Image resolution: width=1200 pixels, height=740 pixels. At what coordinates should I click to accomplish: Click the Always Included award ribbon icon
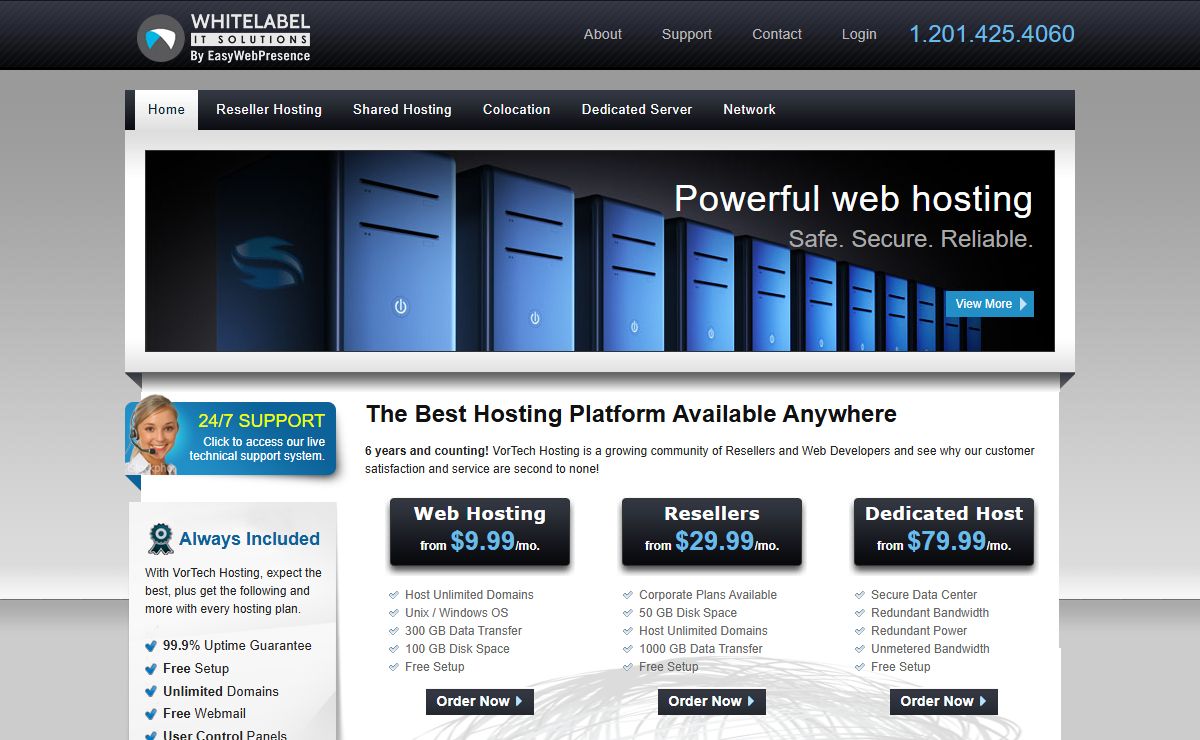160,539
